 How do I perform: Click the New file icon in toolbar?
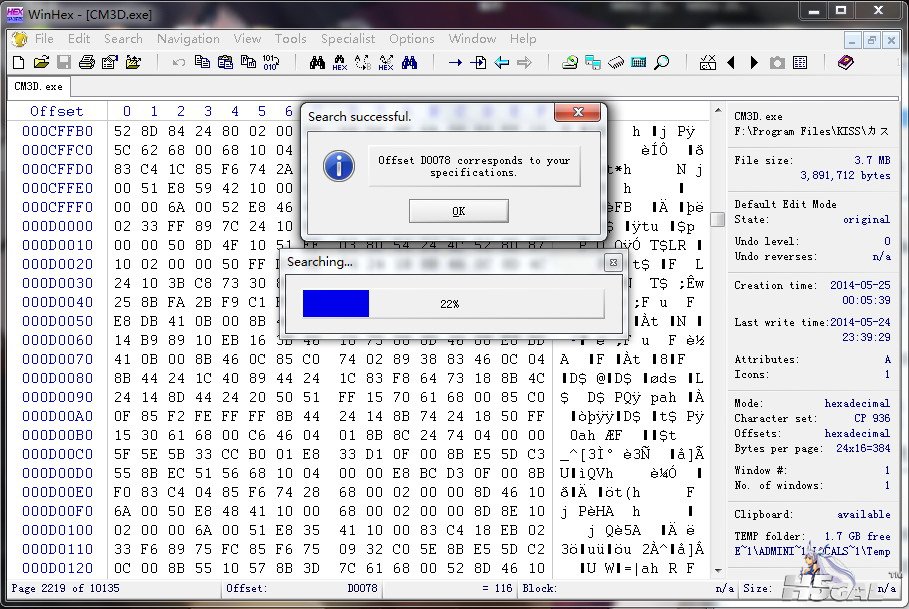18,63
